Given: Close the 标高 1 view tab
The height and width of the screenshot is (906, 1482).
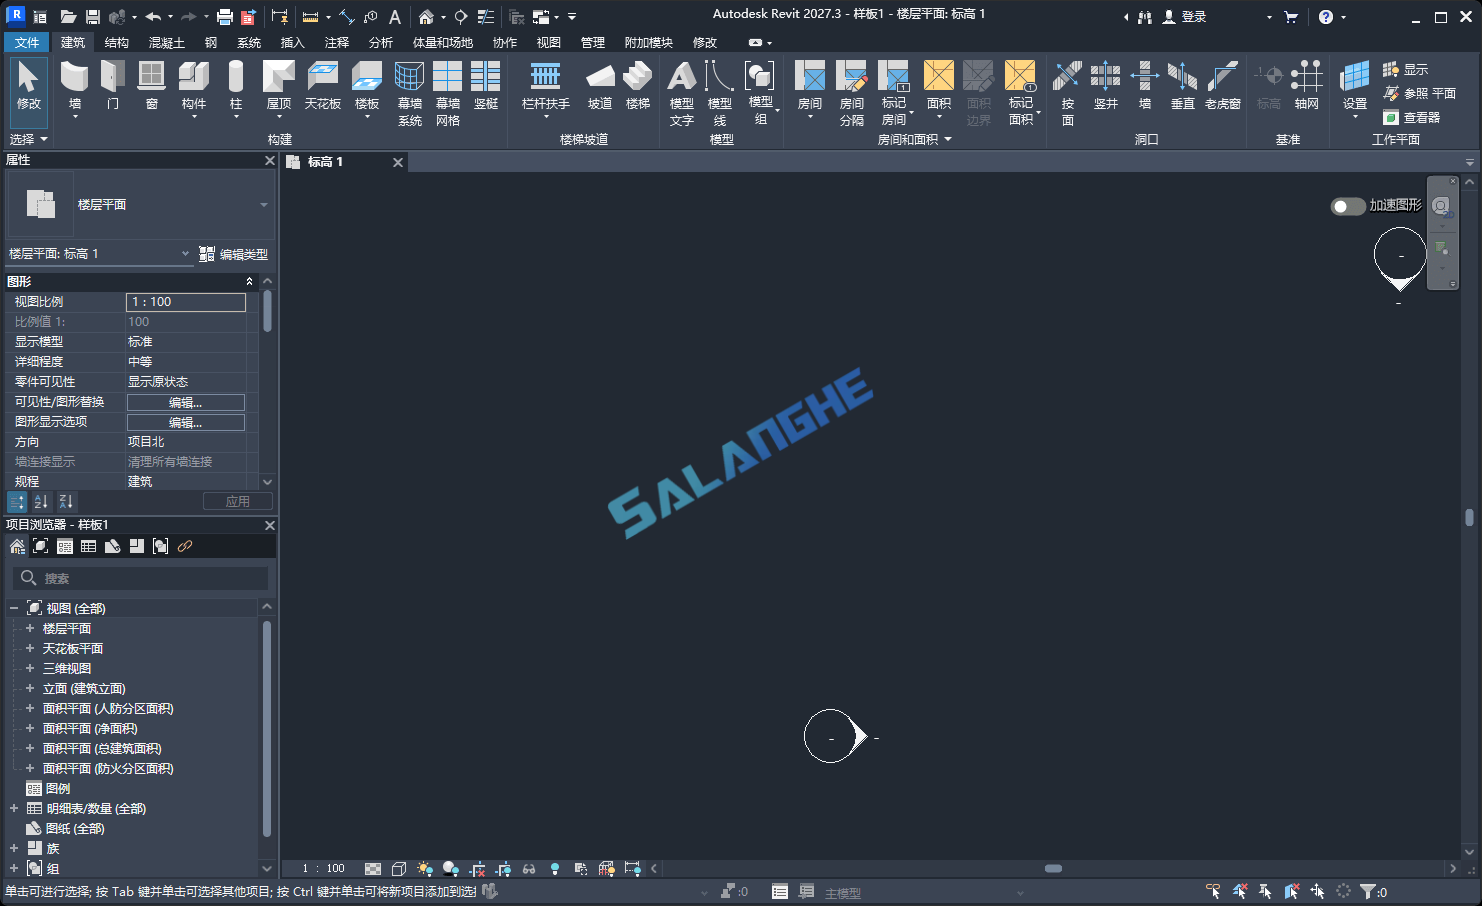Looking at the screenshot, I should pos(398,162).
